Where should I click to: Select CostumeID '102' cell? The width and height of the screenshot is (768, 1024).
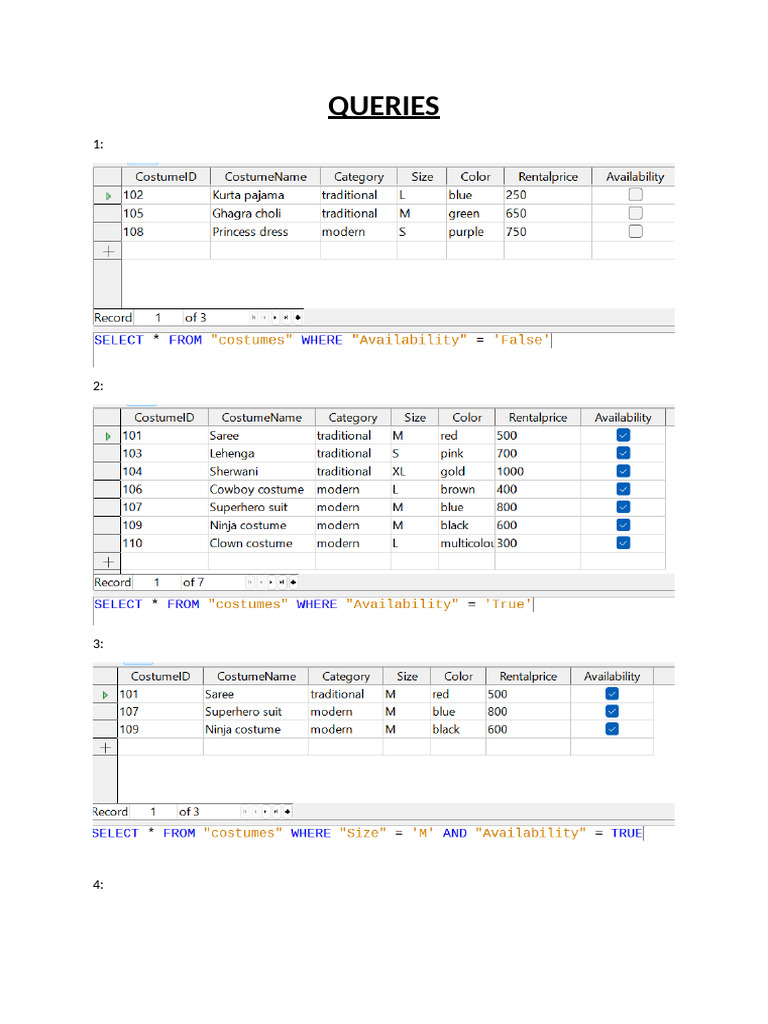coord(166,195)
